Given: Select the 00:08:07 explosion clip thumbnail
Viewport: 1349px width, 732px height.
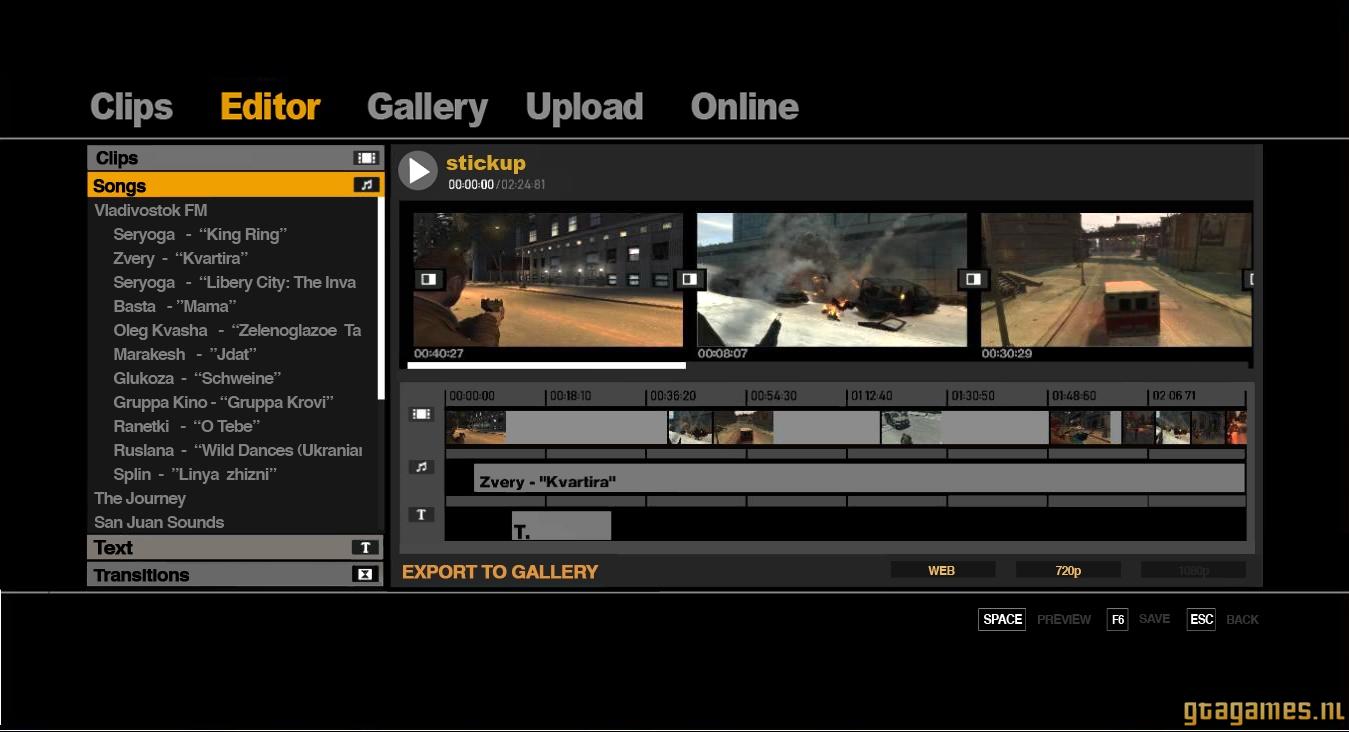Looking at the screenshot, I should point(832,279).
